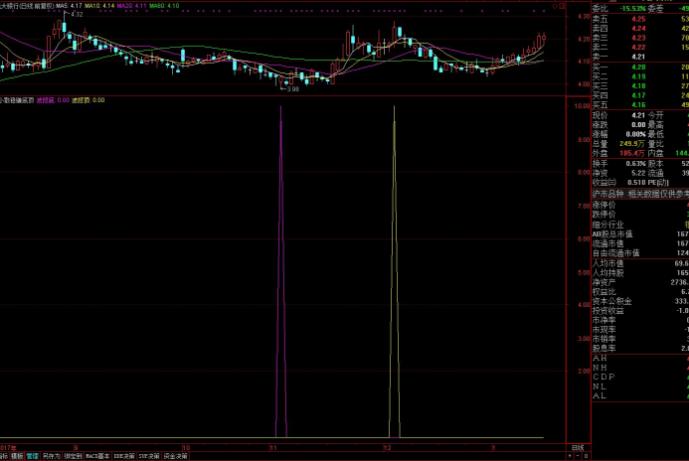Click the 买一 price 4.20
The image size is (689, 461).
click(x=638, y=67)
